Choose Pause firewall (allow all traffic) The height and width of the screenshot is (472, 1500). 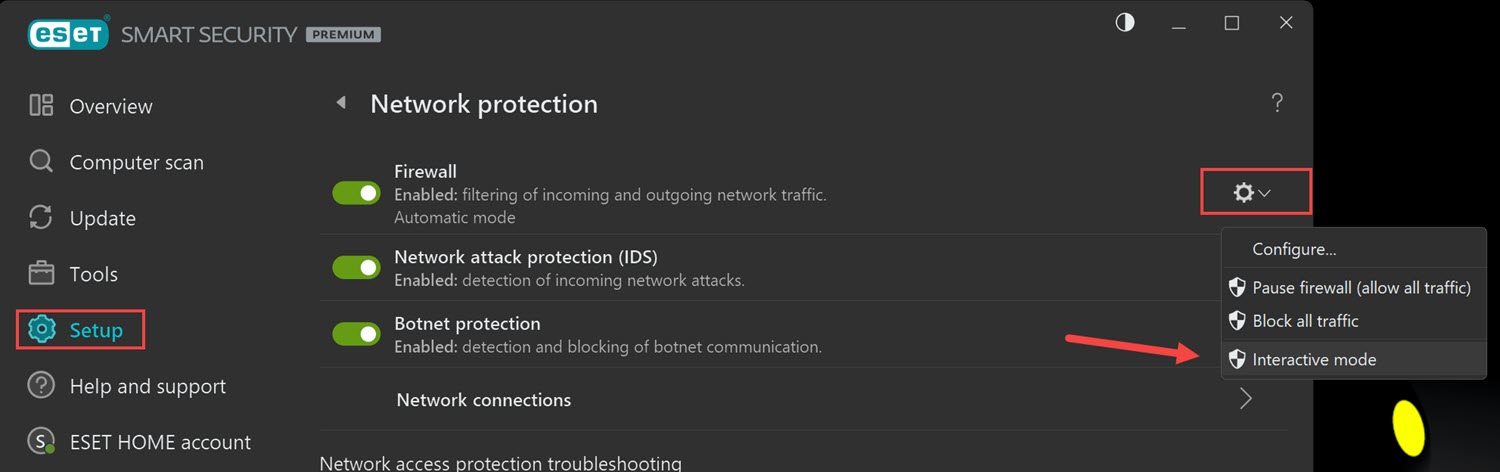click(1361, 288)
